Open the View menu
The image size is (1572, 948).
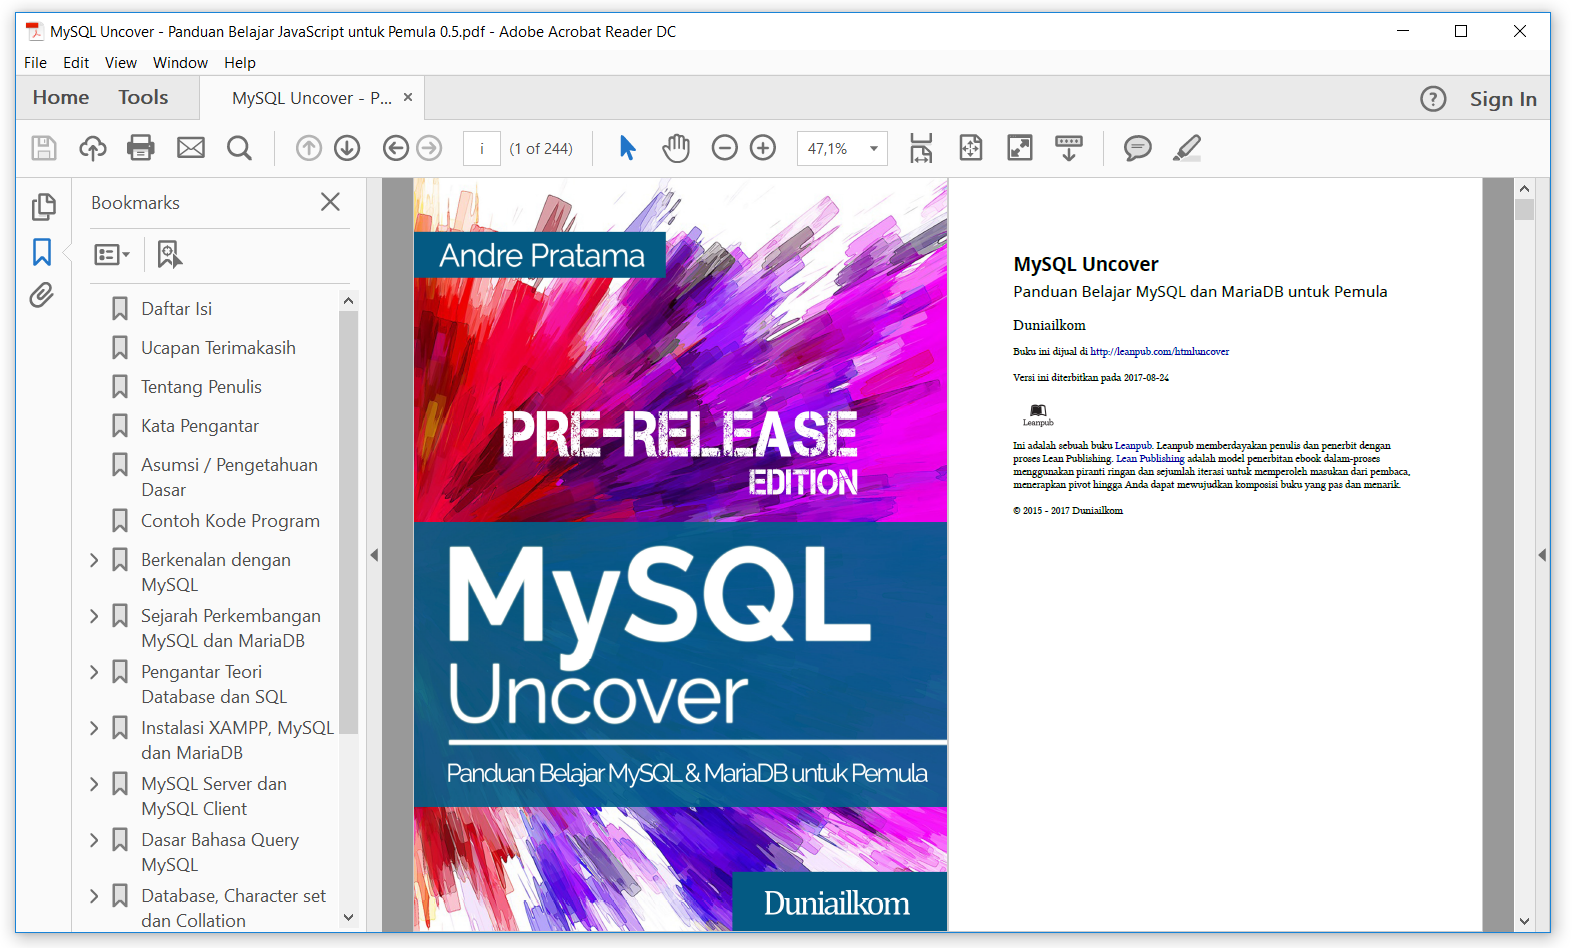pyautogui.click(x=121, y=62)
